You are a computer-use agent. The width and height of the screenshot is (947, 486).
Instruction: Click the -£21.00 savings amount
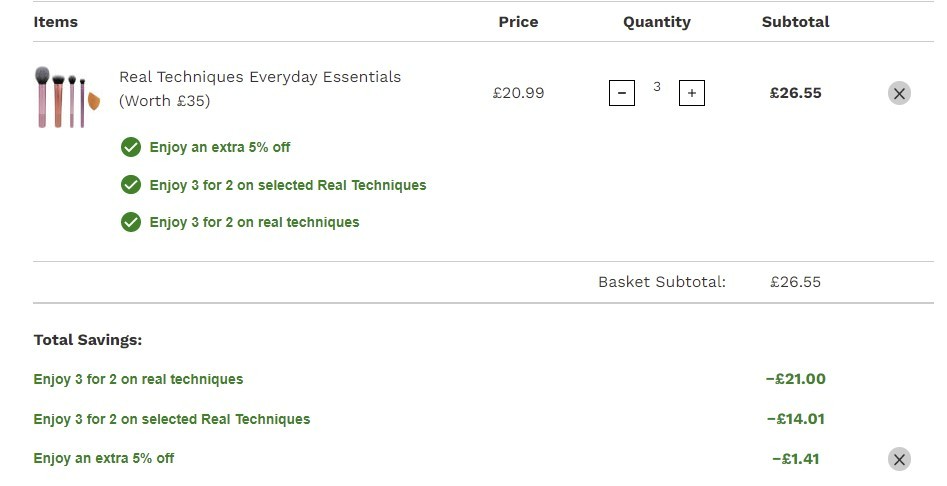tap(795, 379)
